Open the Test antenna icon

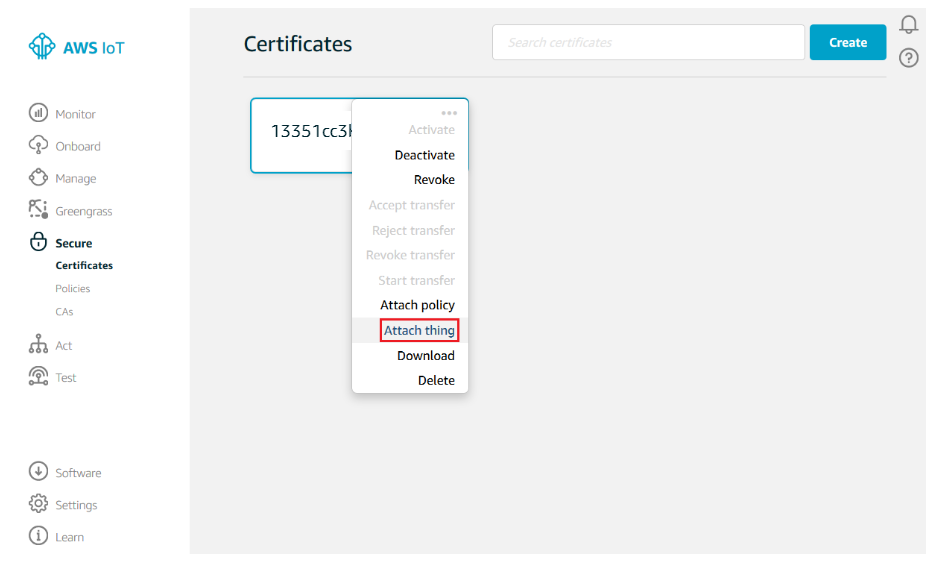[38, 377]
